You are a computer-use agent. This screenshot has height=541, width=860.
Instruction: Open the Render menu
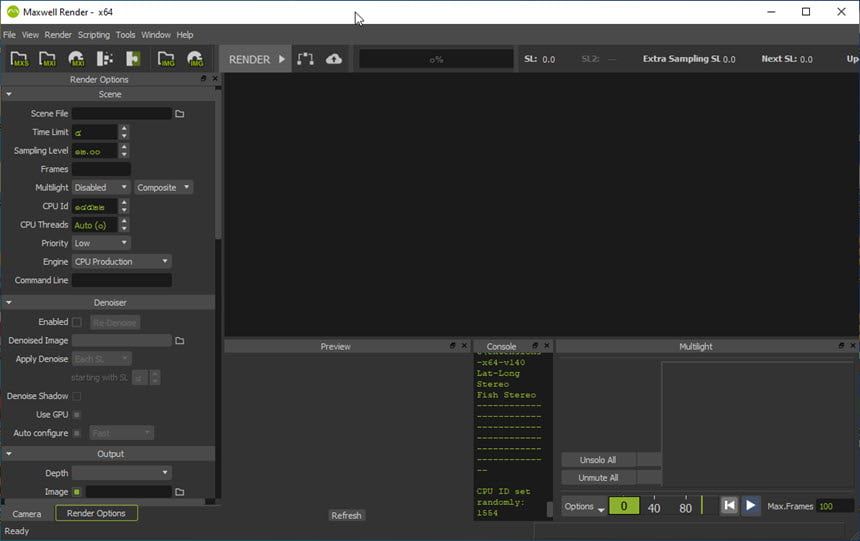58,35
